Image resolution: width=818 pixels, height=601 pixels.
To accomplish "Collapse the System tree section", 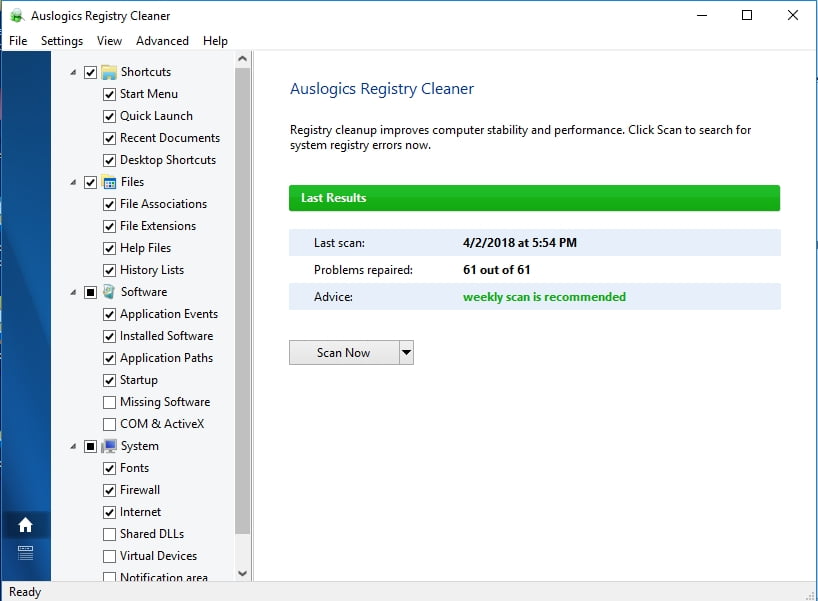I will tap(72, 445).
